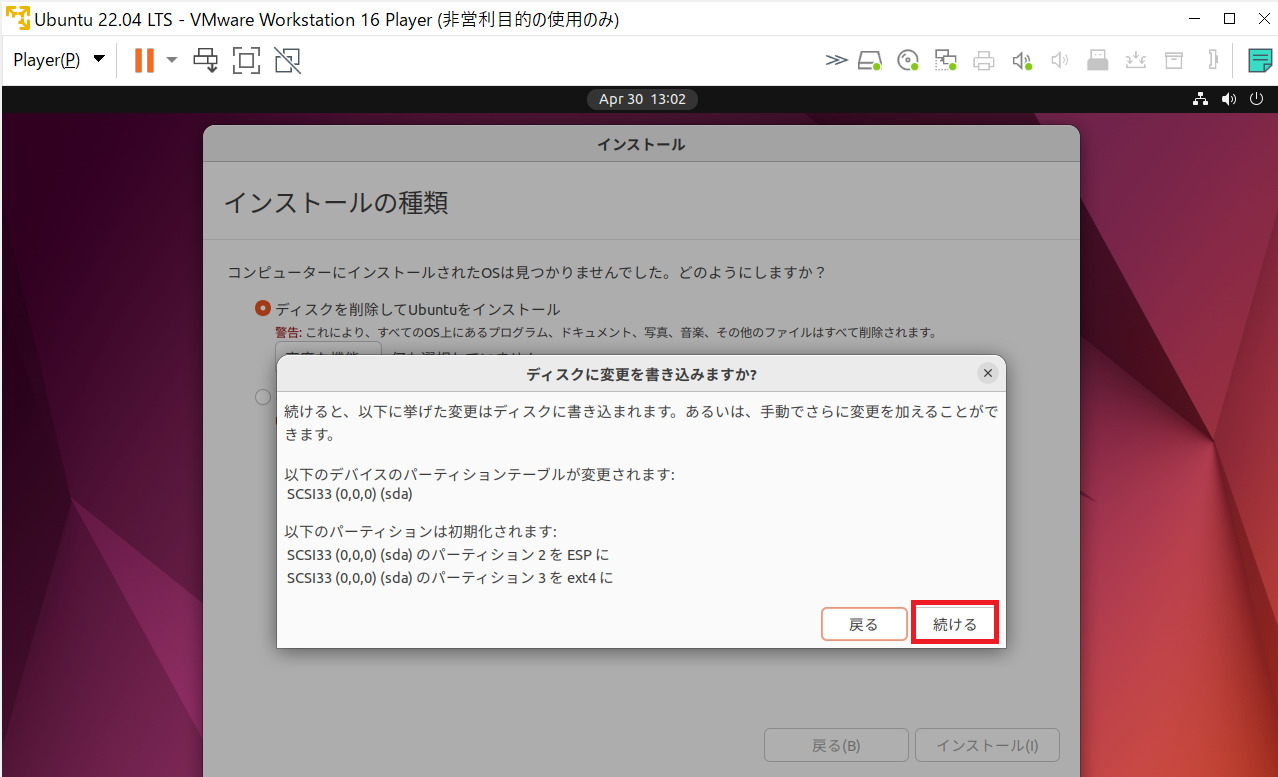Click the Ubuntu volume icon in top bar
1278x777 pixels.
(1229, 99)
